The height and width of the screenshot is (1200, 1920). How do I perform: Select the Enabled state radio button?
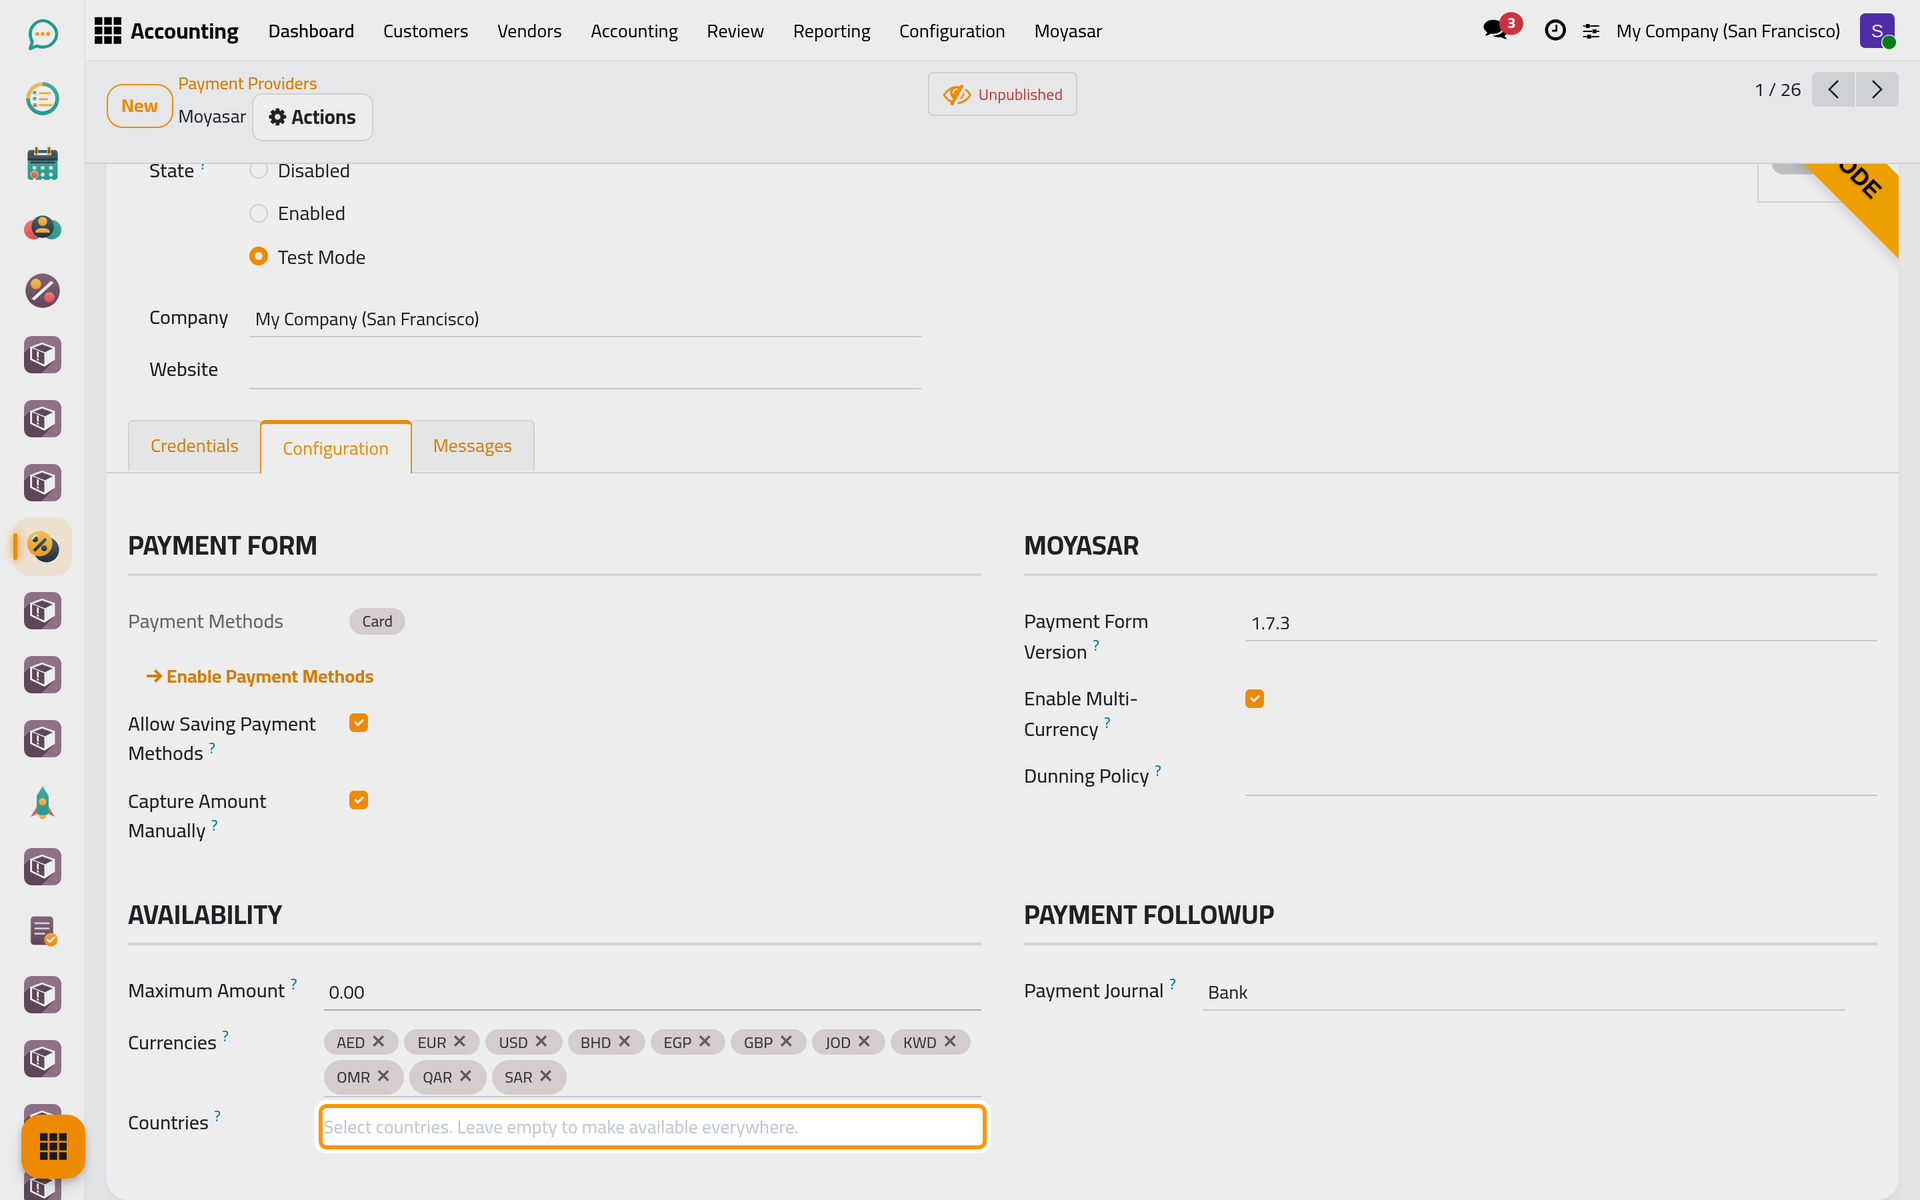click(x=259, y=213)
